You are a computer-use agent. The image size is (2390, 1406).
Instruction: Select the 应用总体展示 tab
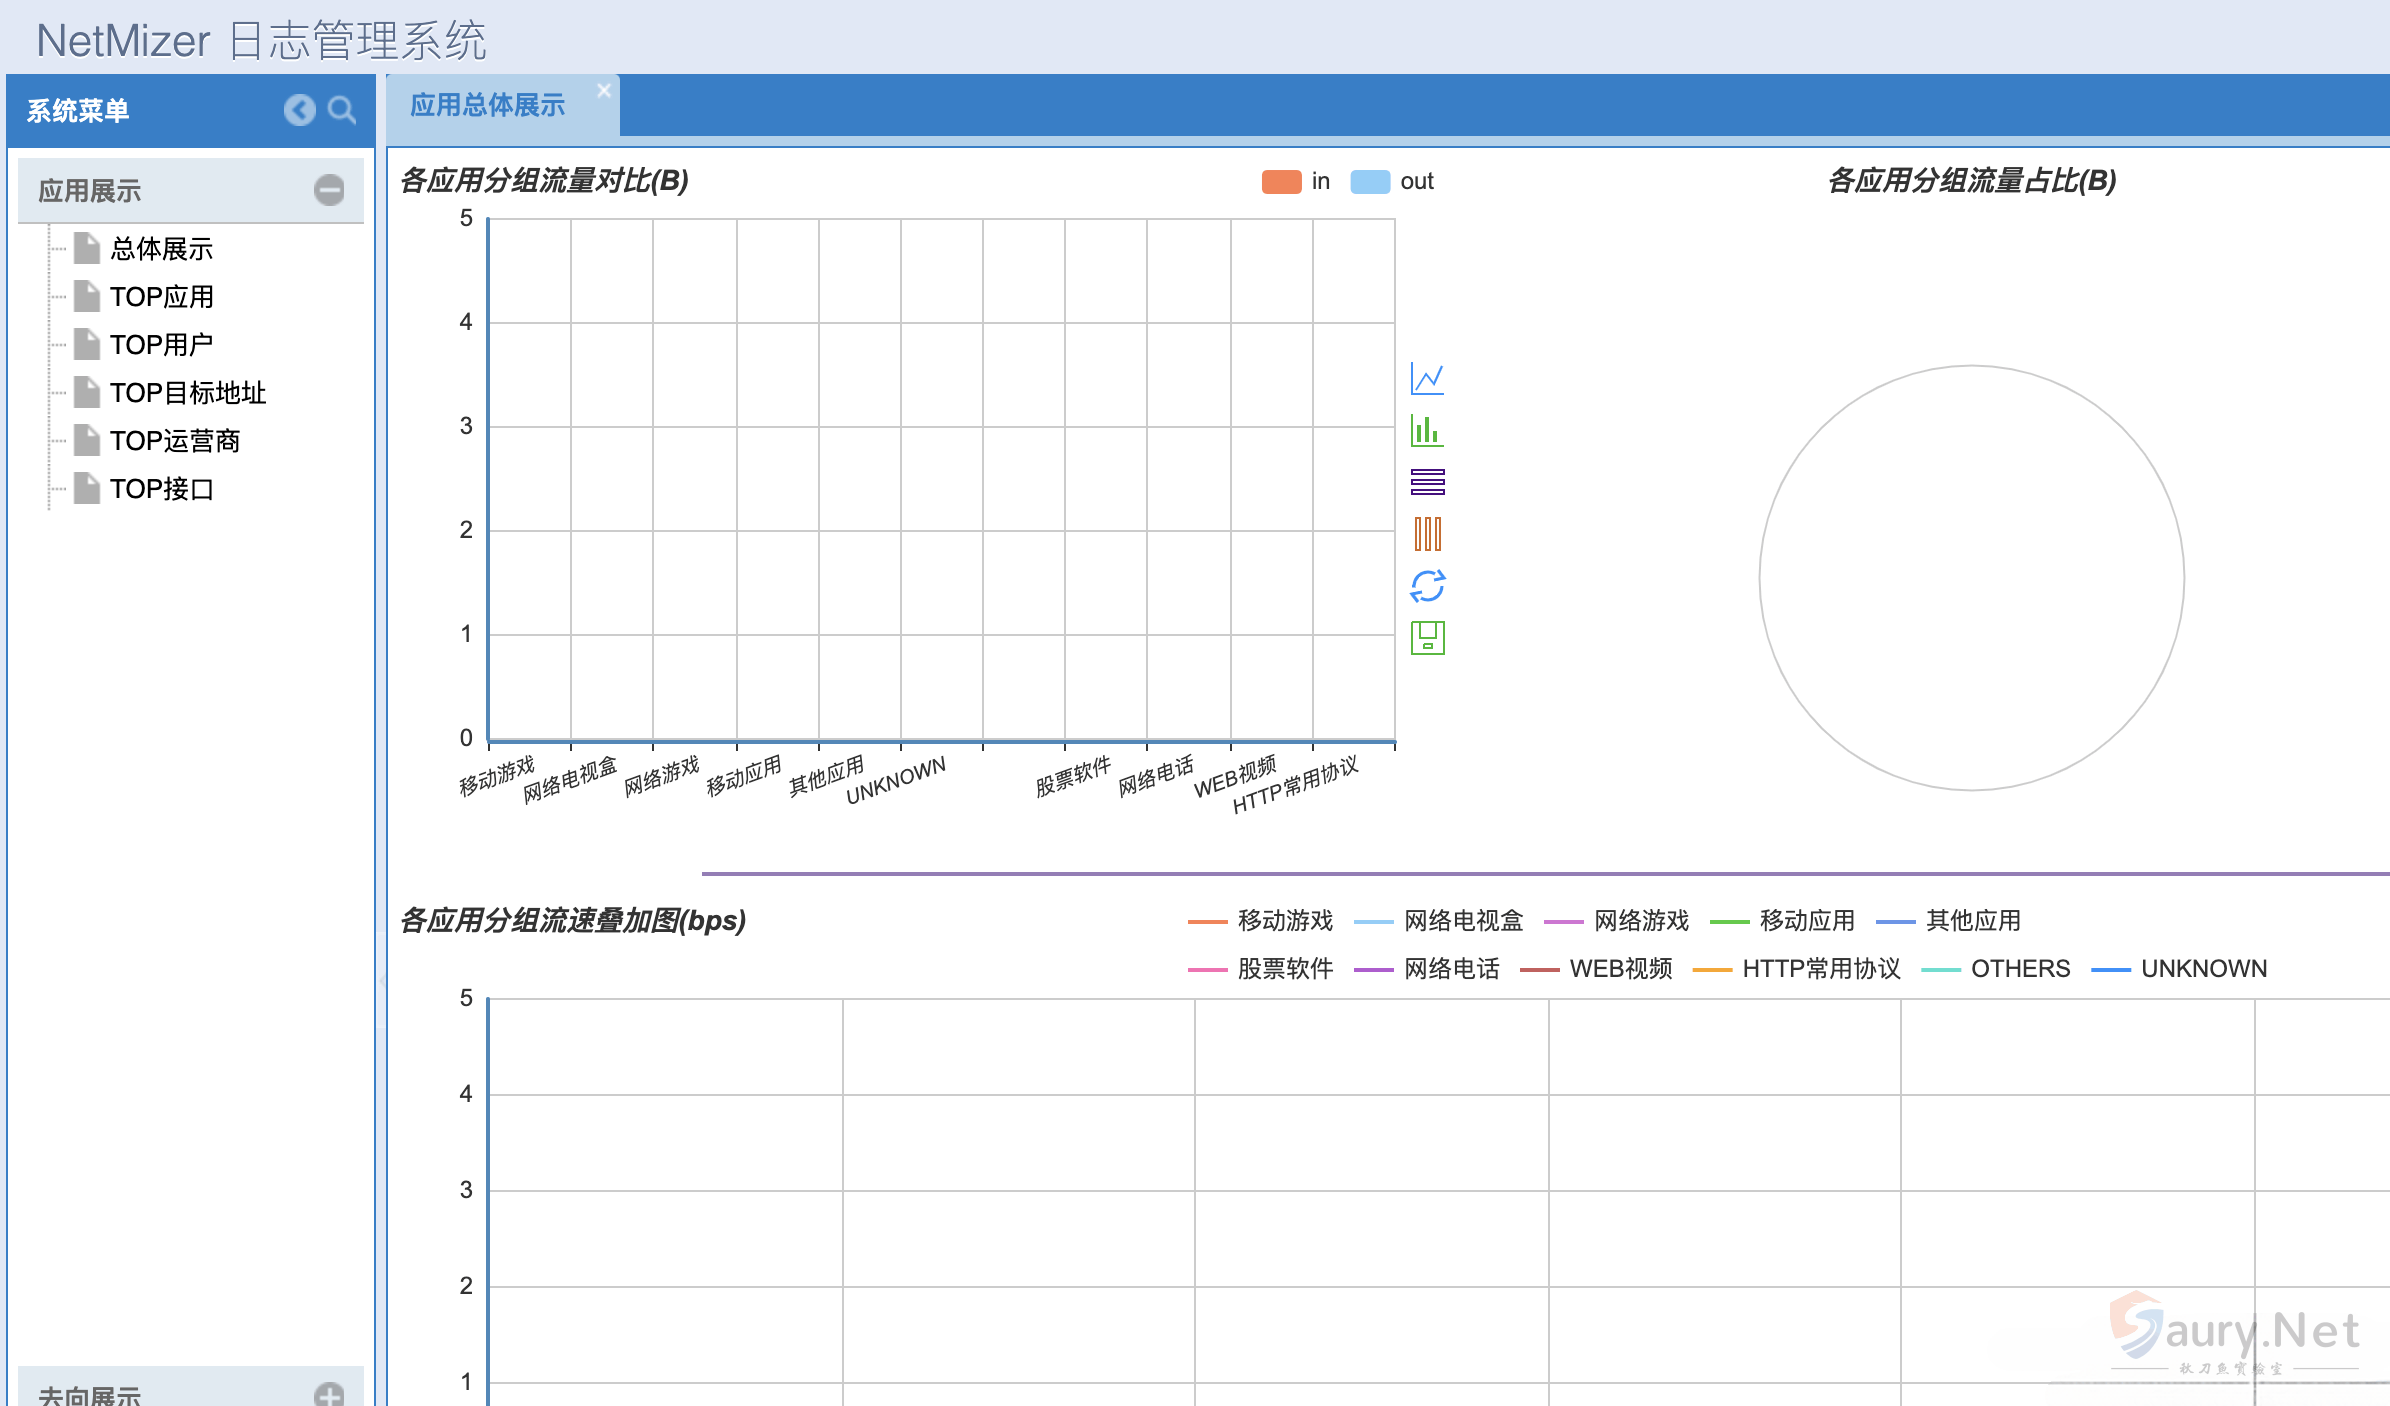point(488,105)
